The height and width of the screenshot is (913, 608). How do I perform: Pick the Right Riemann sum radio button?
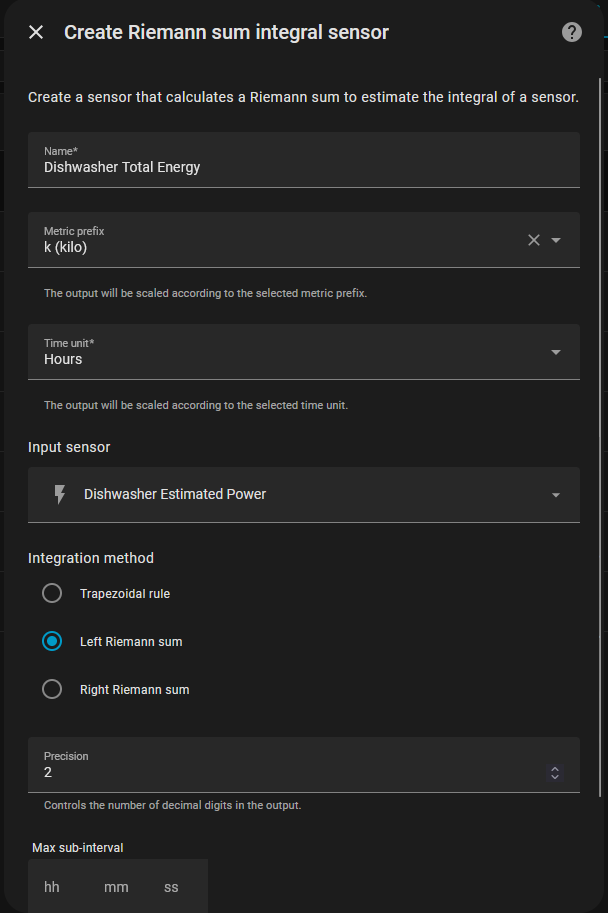(x=52, y=690)
